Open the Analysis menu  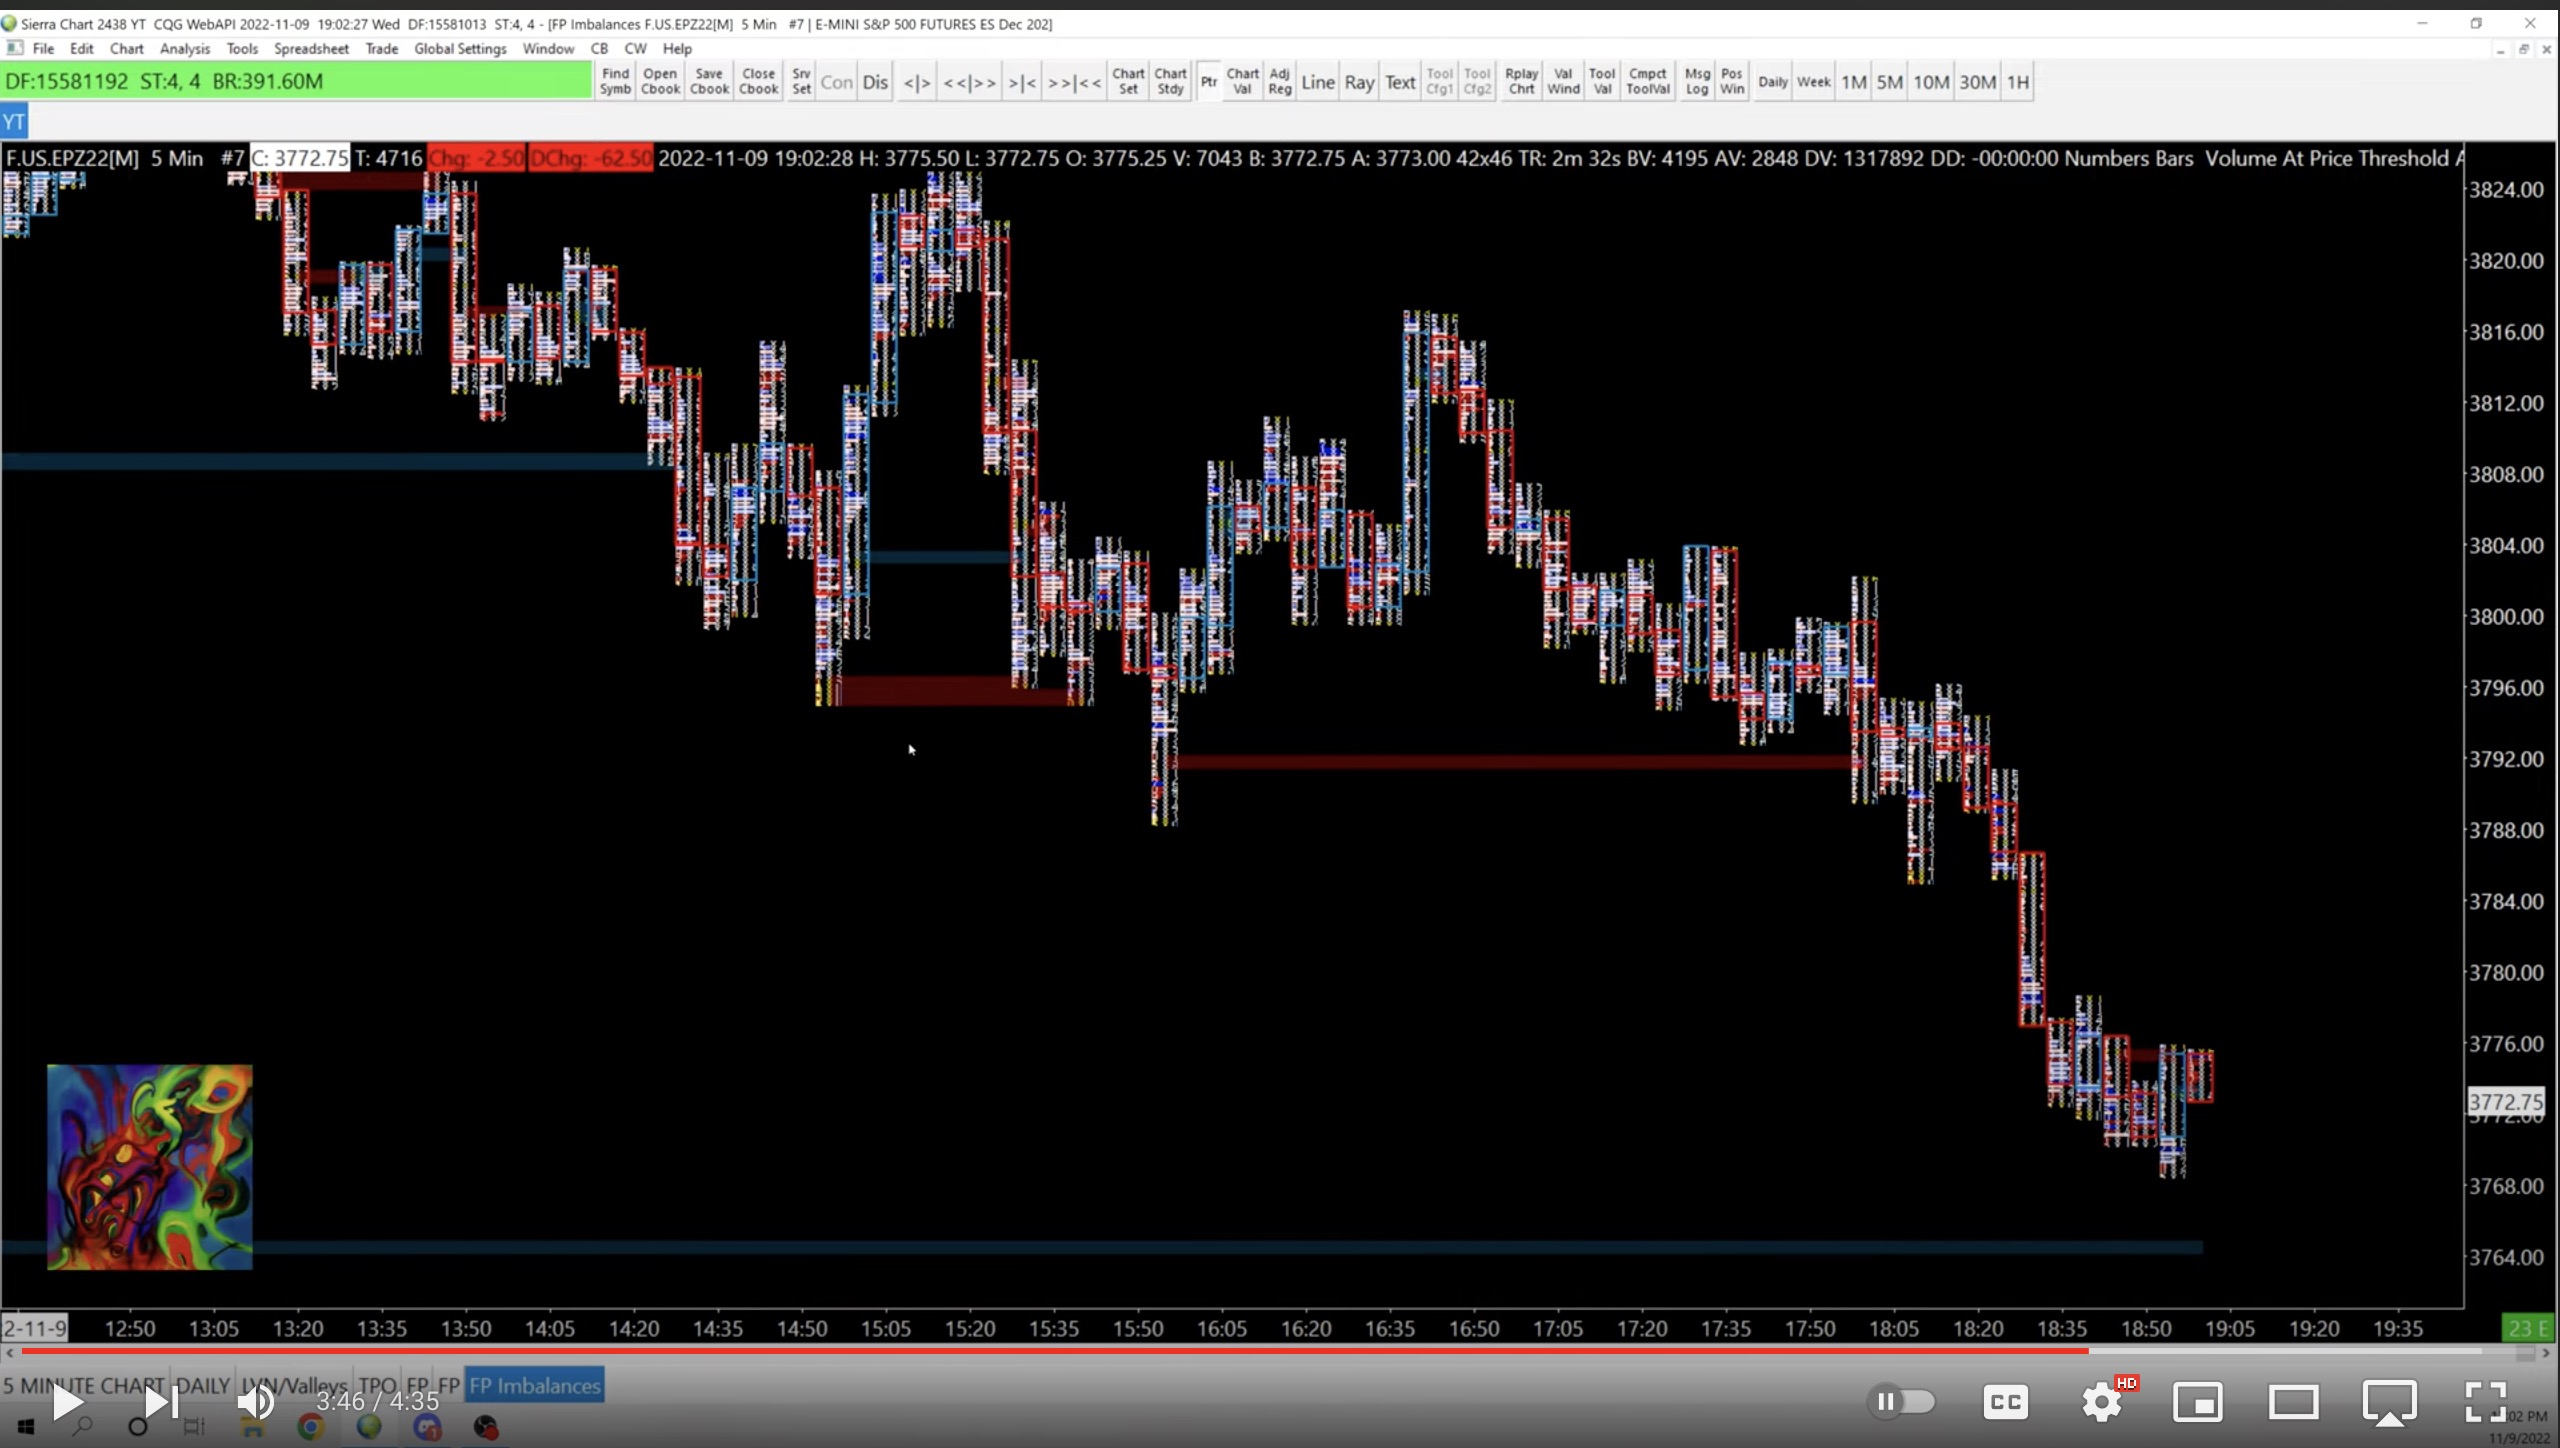click(x=185, y=48)
